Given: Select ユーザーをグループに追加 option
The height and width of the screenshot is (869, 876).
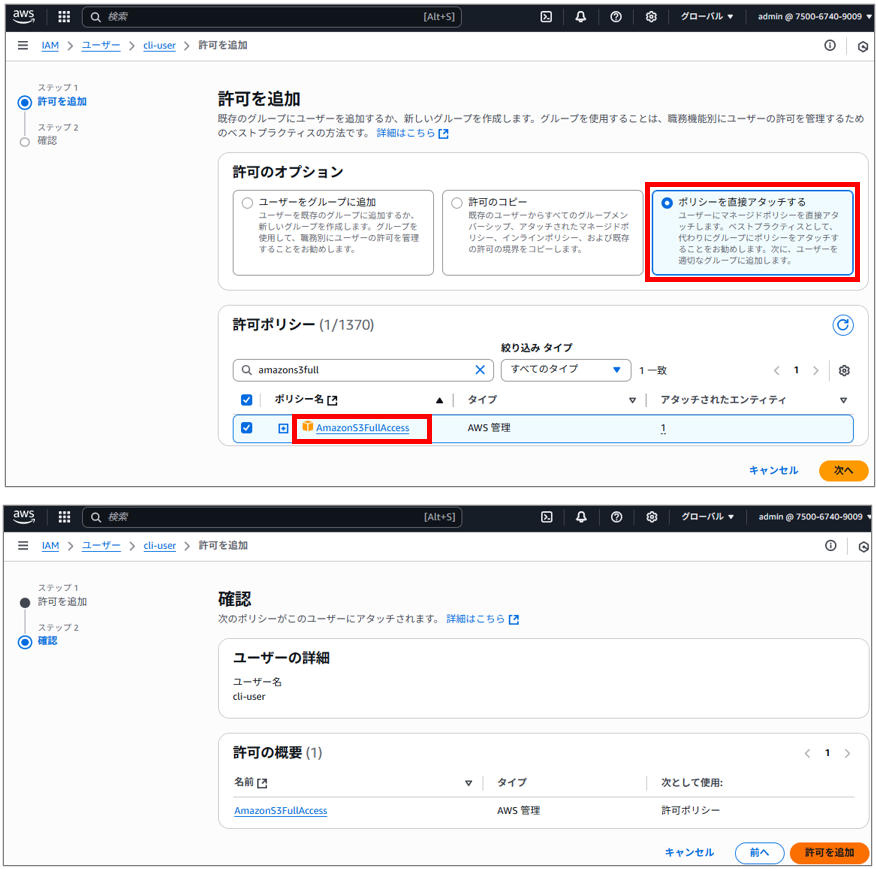Looking at the screenshot, I should pos(333,232).
